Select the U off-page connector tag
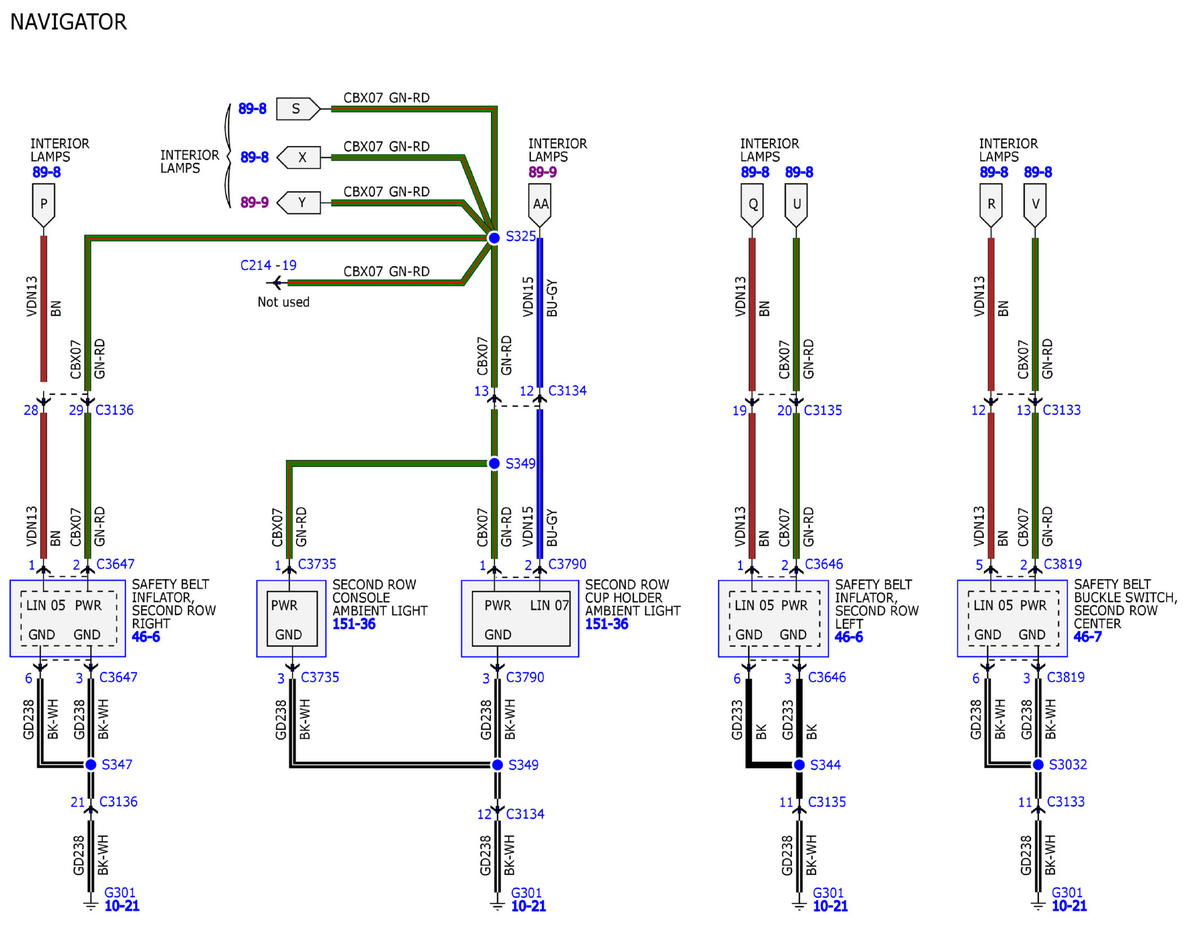The width and height of the screenshot is (1200, 927). pyautogui.click(x=796, y=207)
